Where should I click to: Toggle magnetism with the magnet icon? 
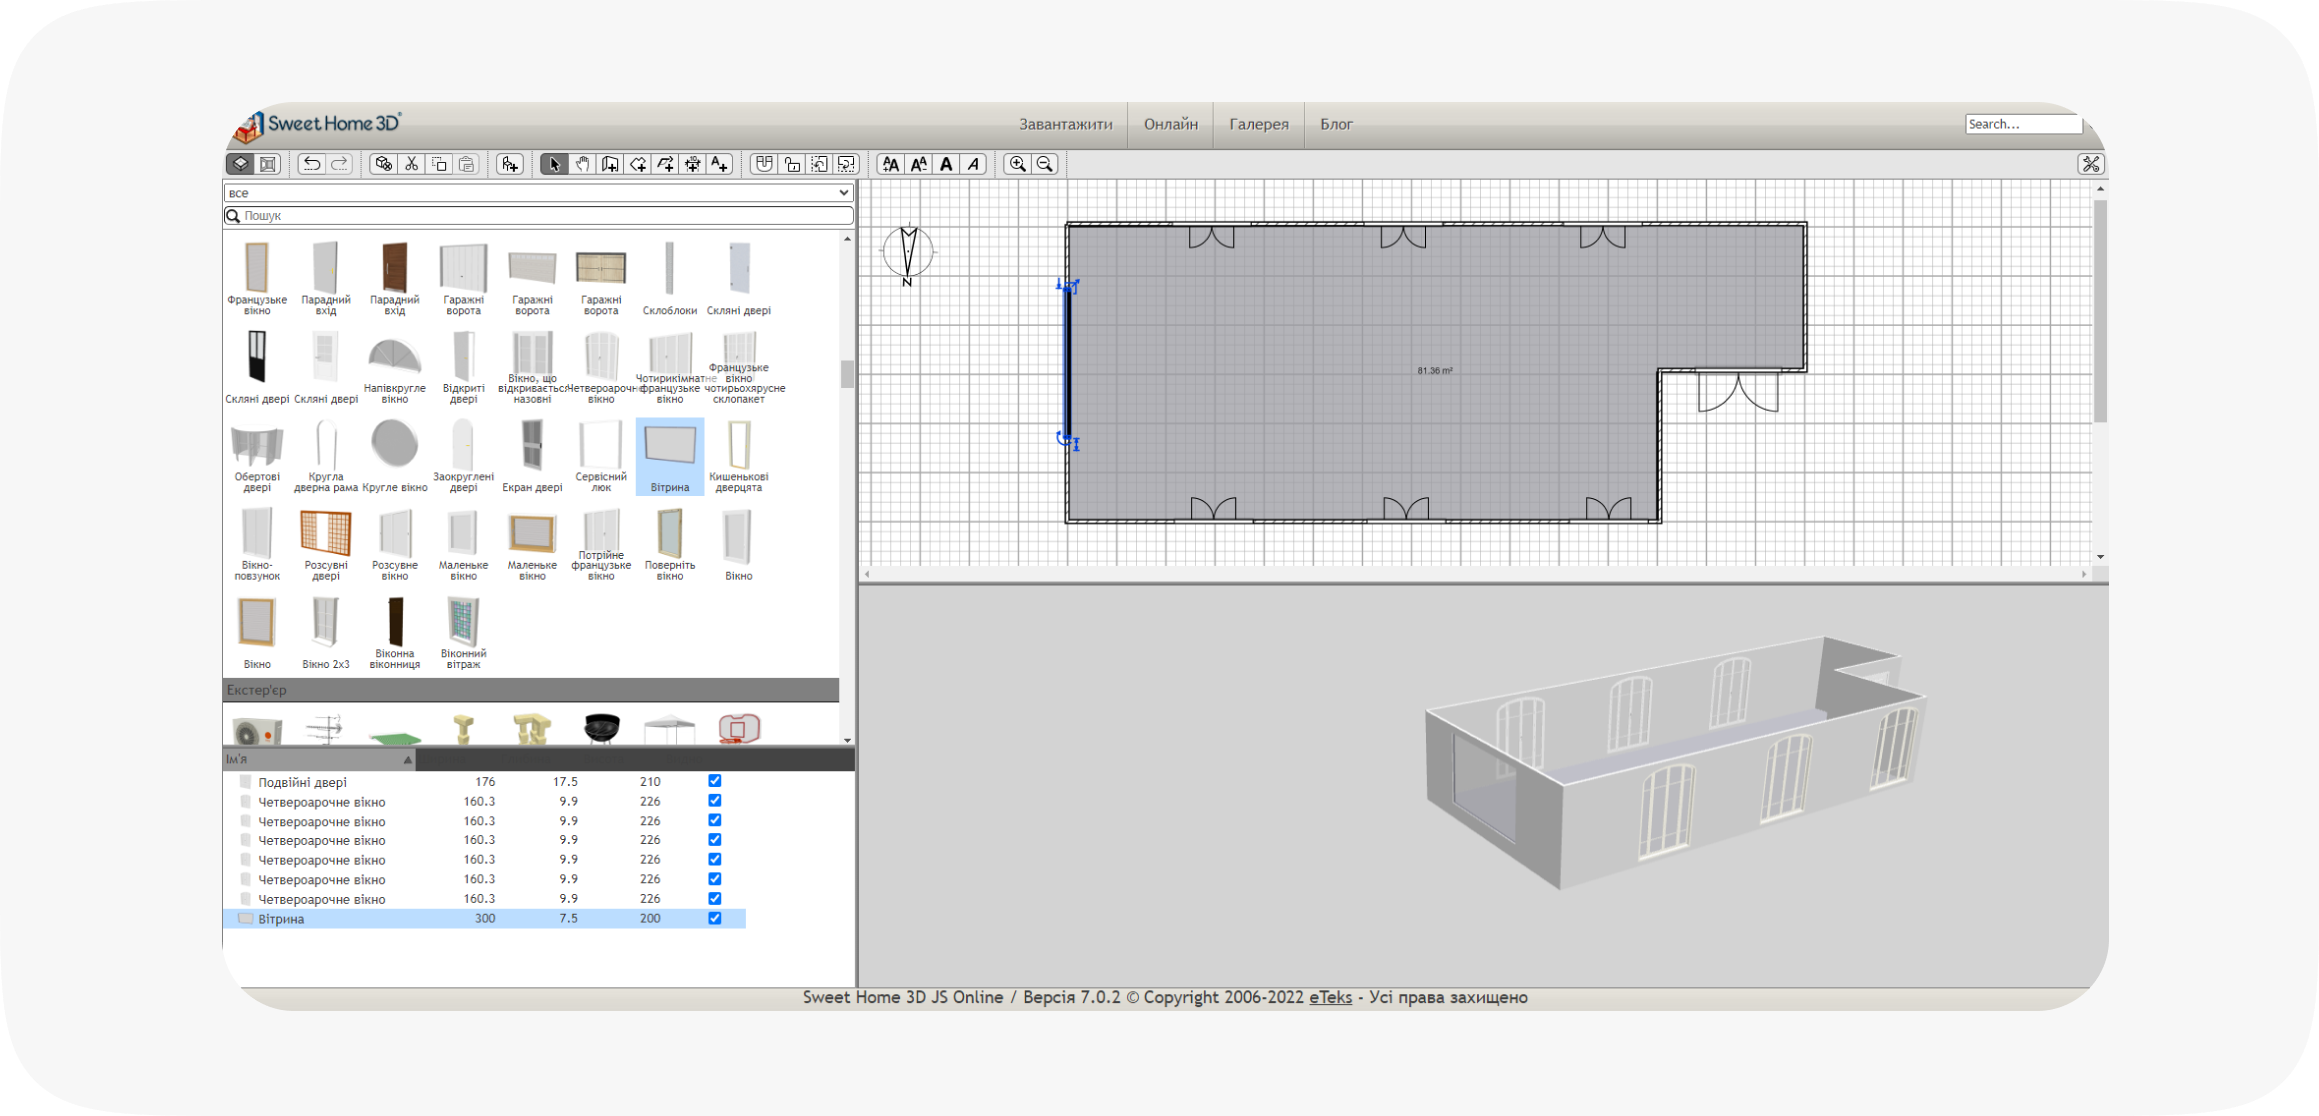[x=764, y=164]
